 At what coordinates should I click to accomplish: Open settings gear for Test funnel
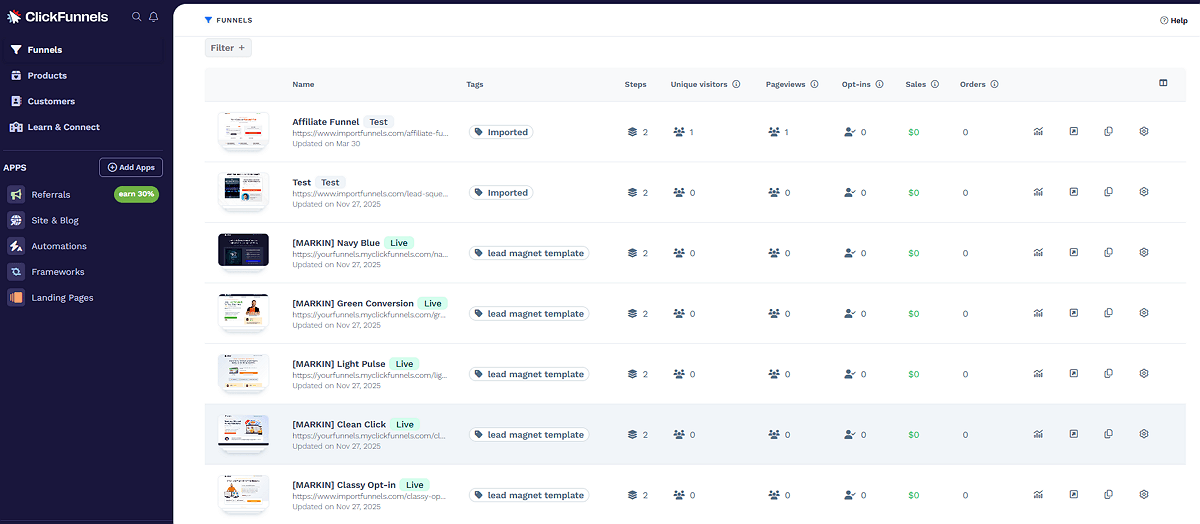click(x=1144, y=192)
